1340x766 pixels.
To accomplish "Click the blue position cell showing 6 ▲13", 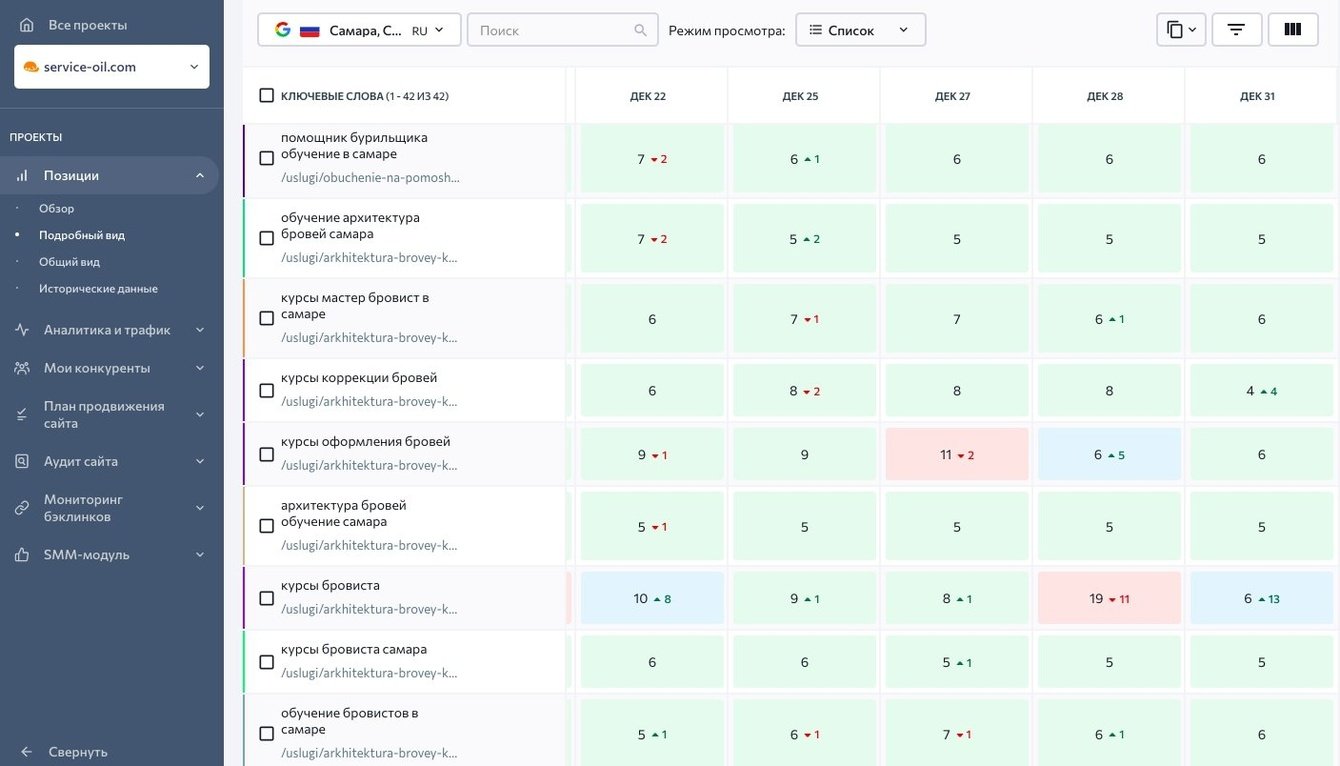I will click(x=1261, y=599).
